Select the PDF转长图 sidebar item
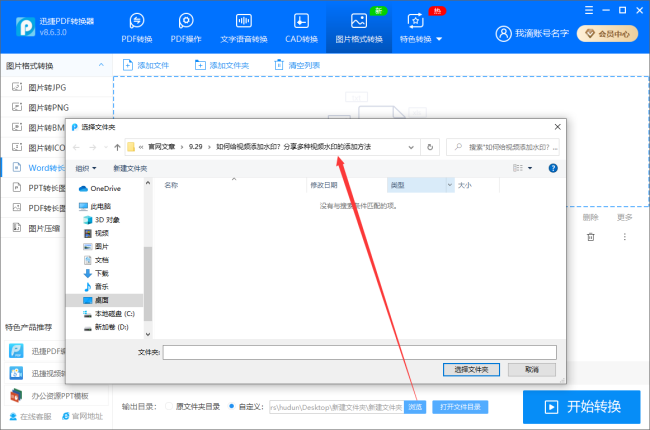 34,208
